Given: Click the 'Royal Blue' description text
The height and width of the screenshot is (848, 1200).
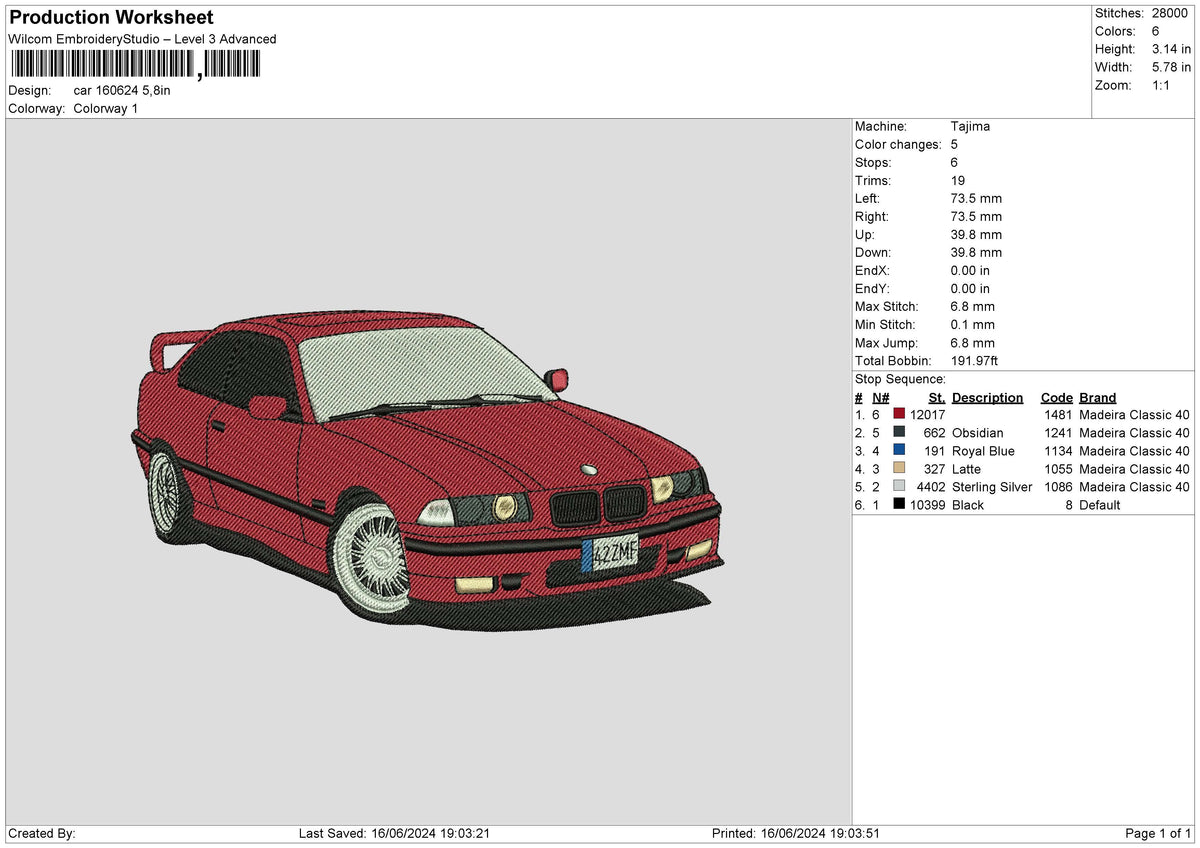Looking at the screenshot, I should tap(983, 451).
